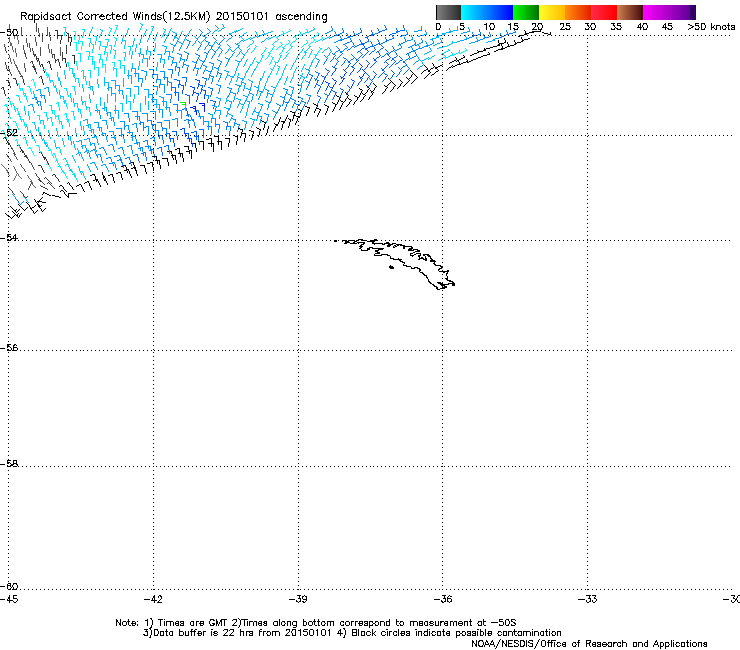Click the green 15-20 knots legend segment

pos(526,12)
